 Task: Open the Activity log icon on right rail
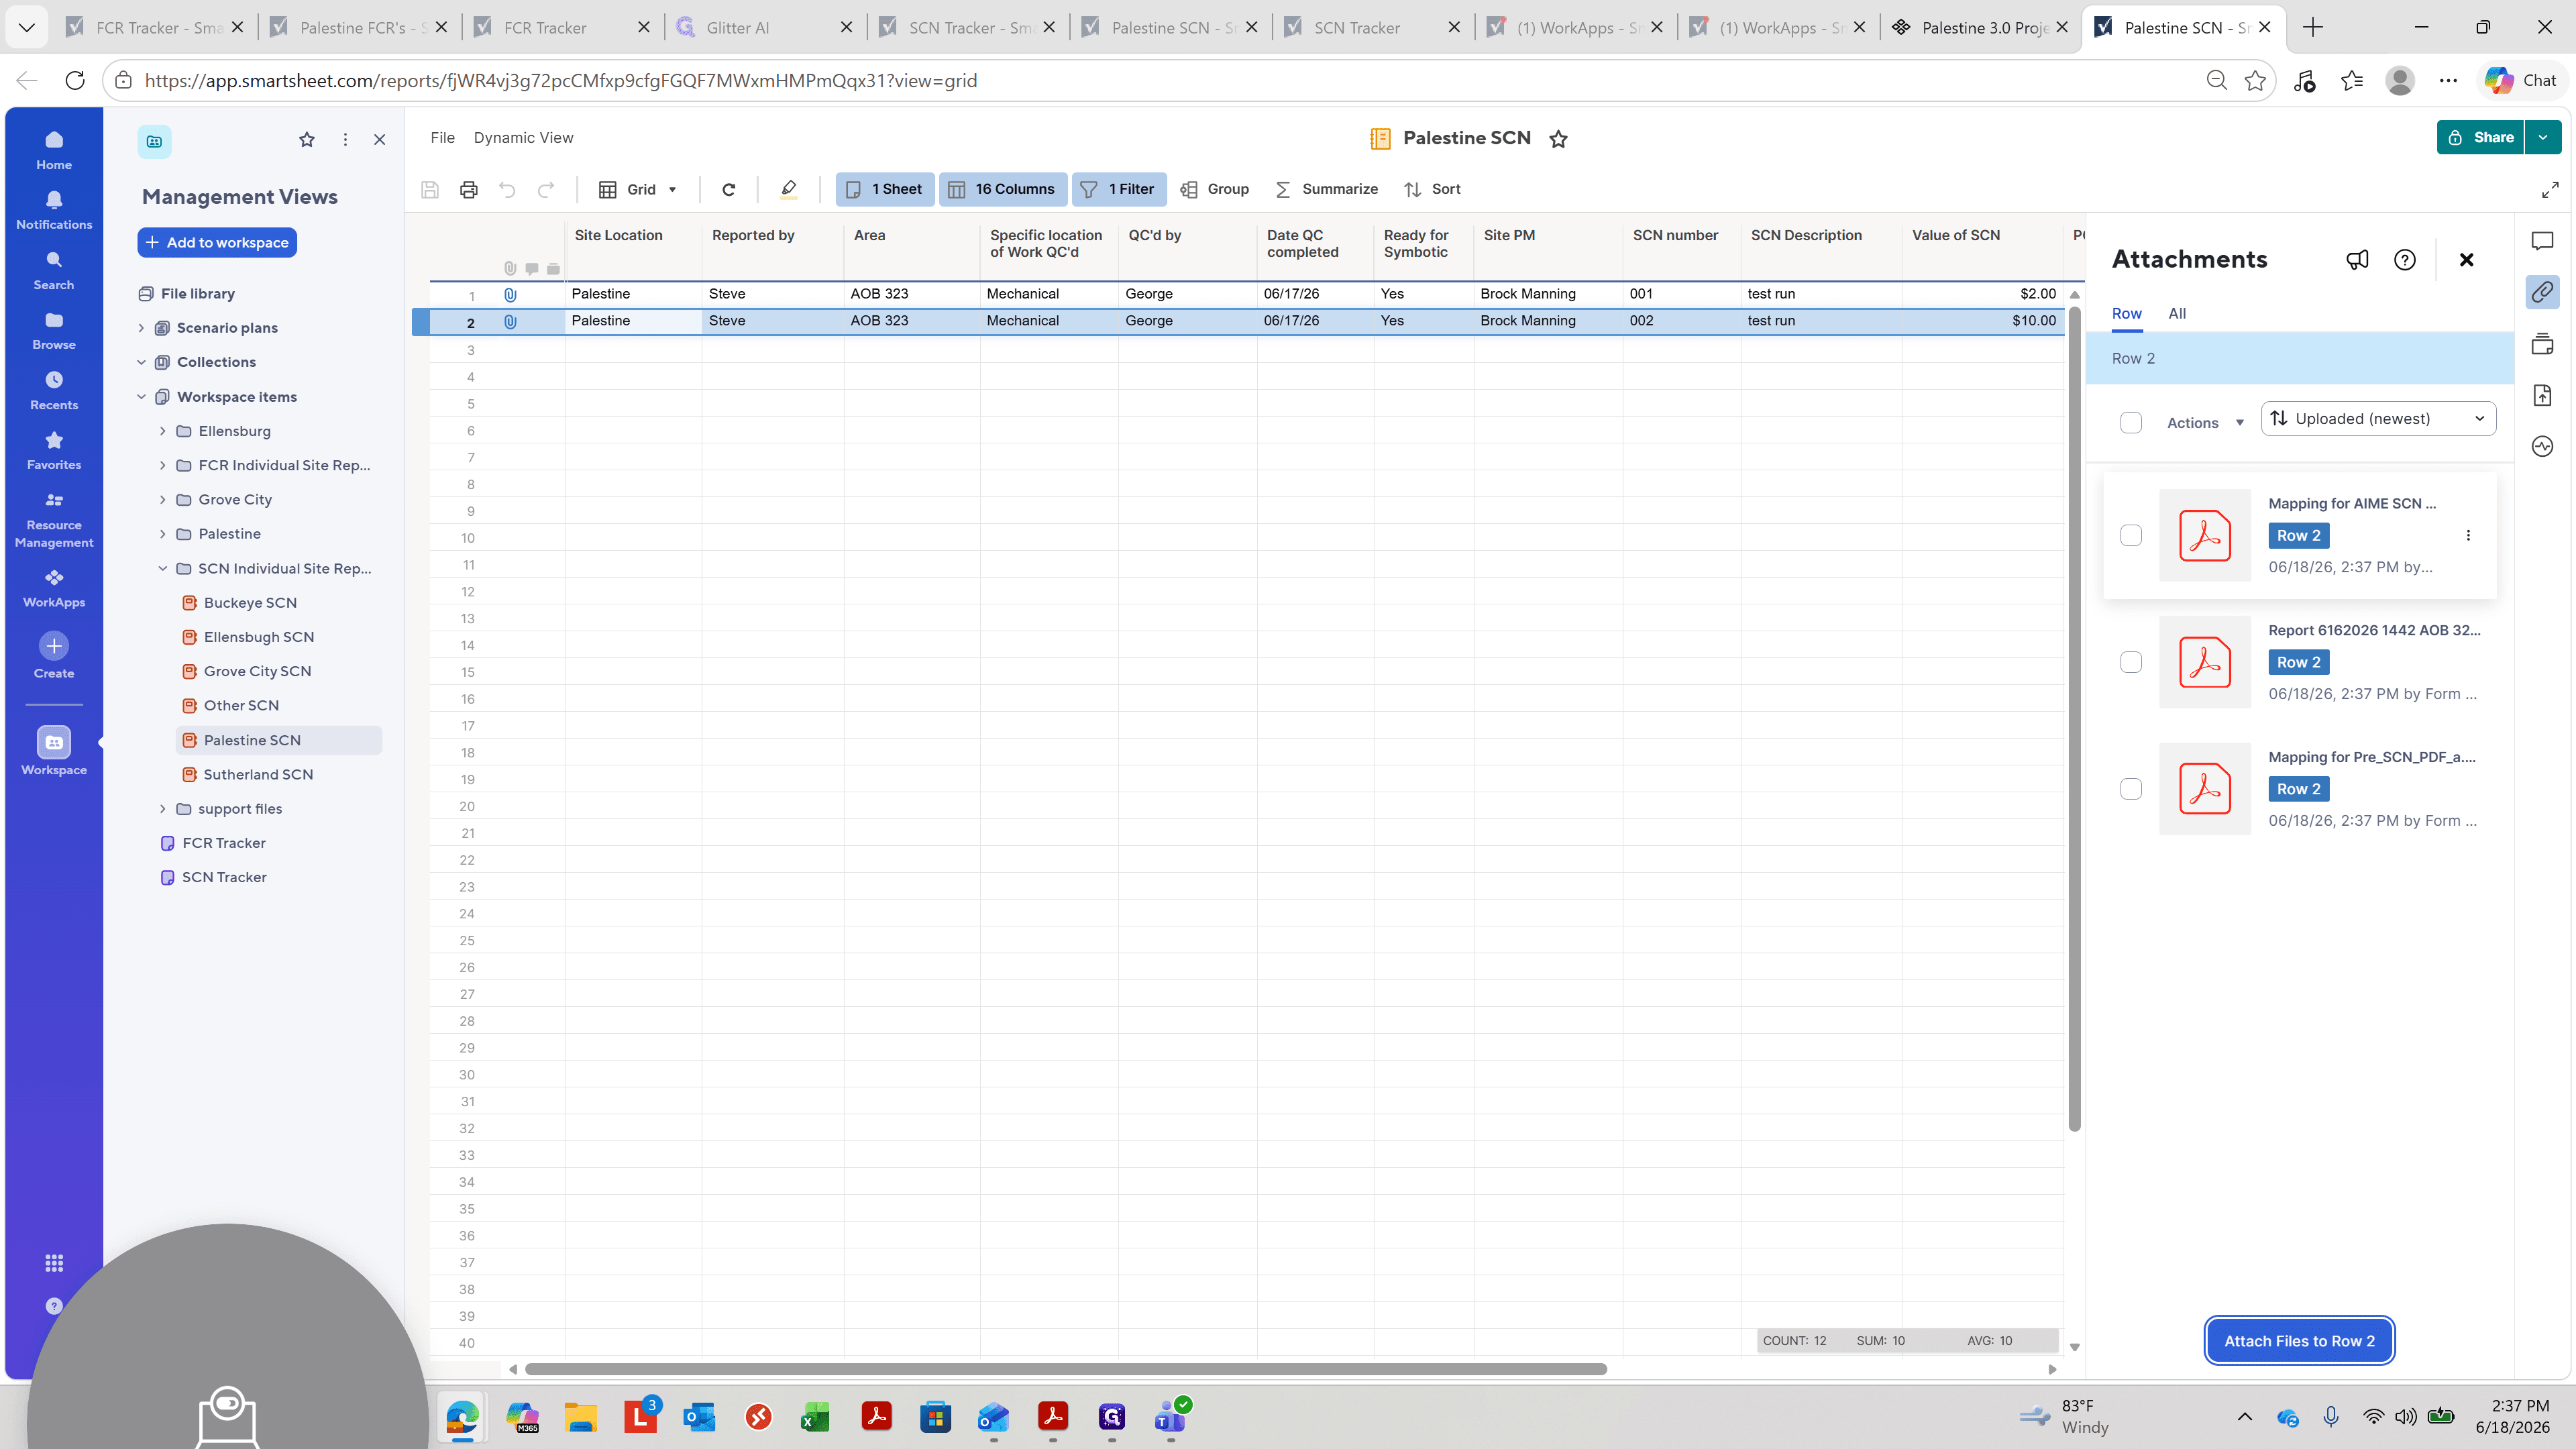[x=2542, y=446]
